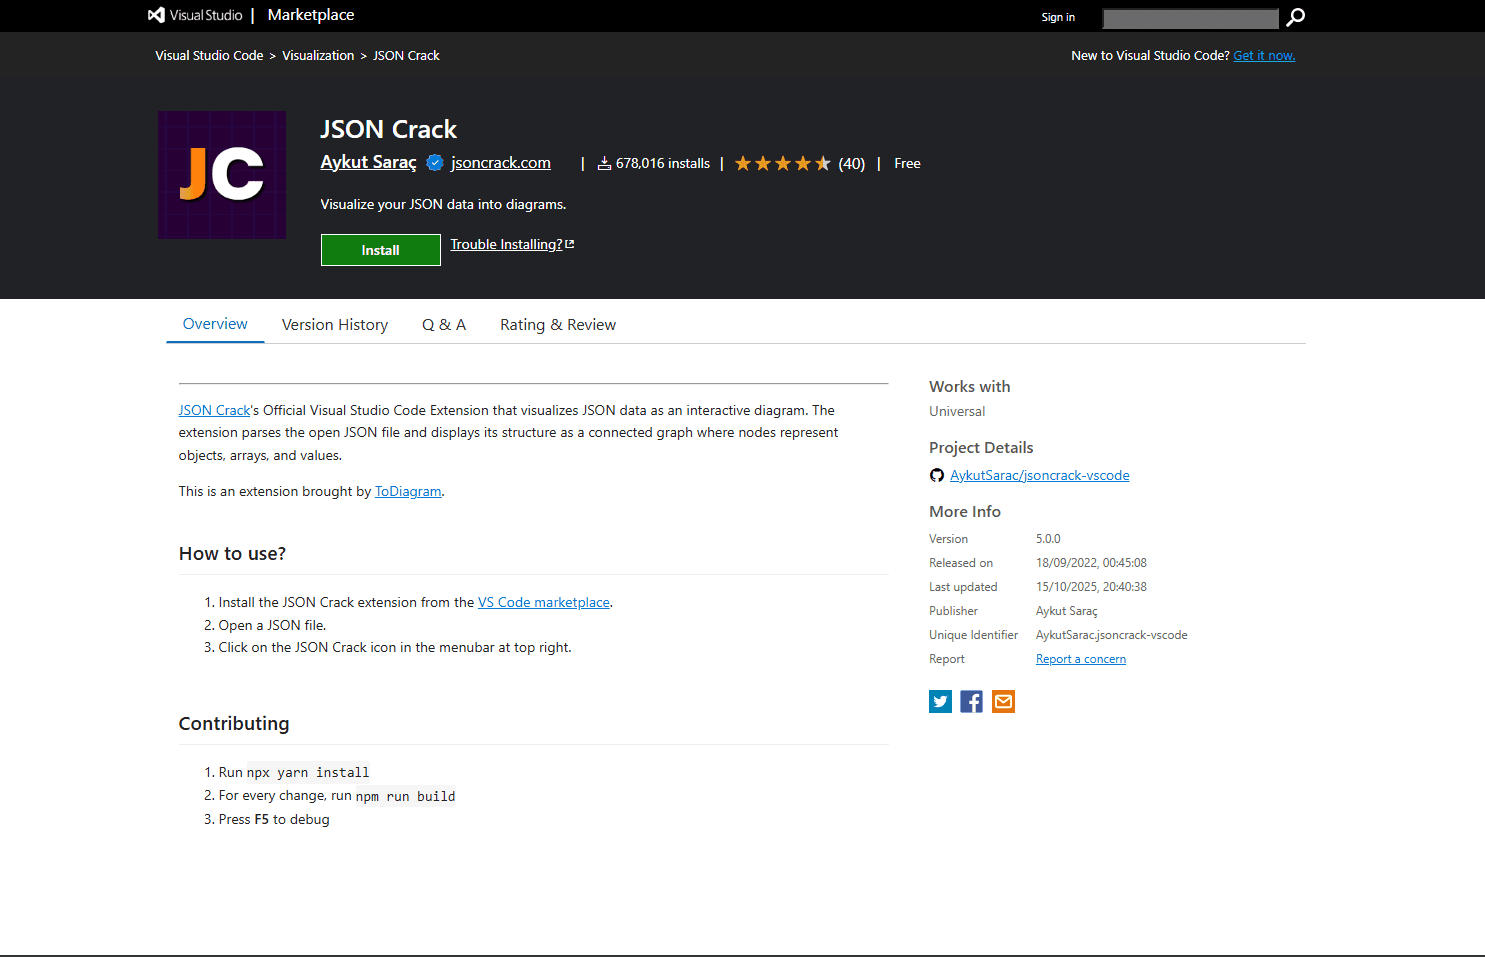Click inside the search input field
Viewport: 1485px width, 957px height.
(1190, 18)
